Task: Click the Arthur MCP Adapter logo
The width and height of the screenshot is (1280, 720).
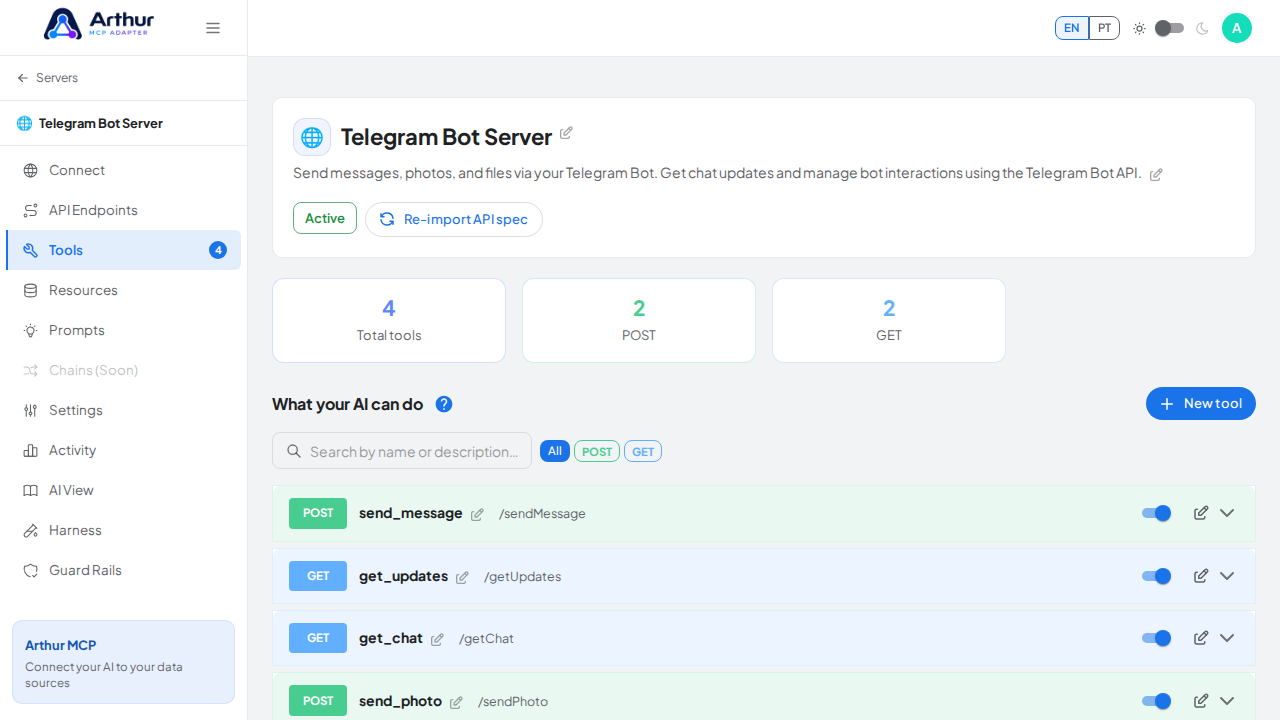Action: coord(99,24)
